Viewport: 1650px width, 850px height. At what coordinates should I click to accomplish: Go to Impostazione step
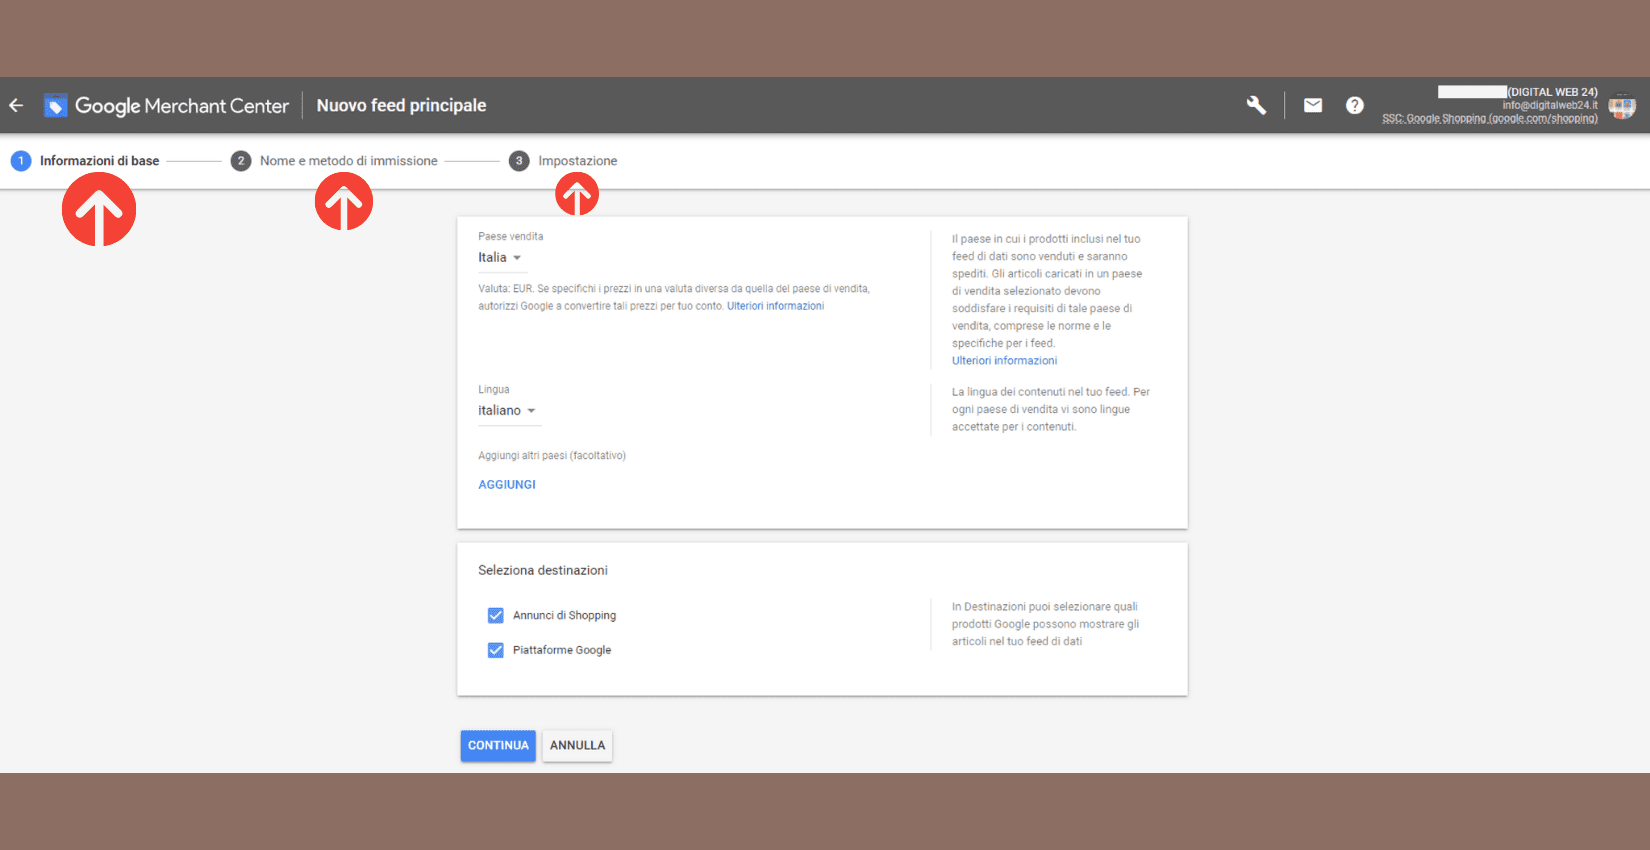578,161
